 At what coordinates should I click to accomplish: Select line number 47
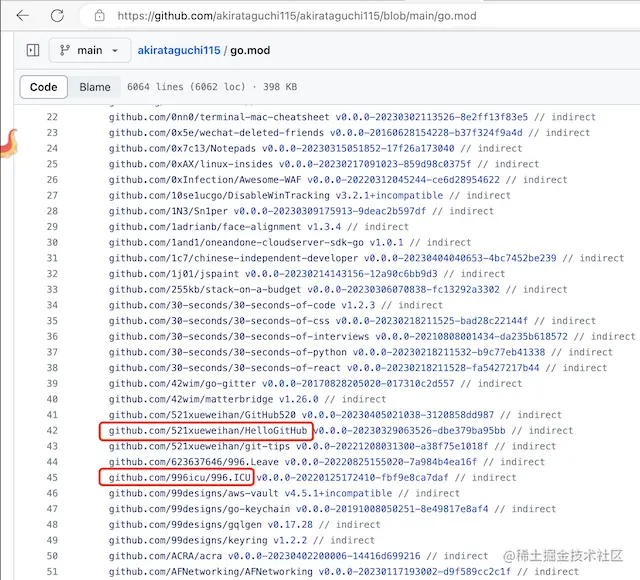(x=52, y=509)
